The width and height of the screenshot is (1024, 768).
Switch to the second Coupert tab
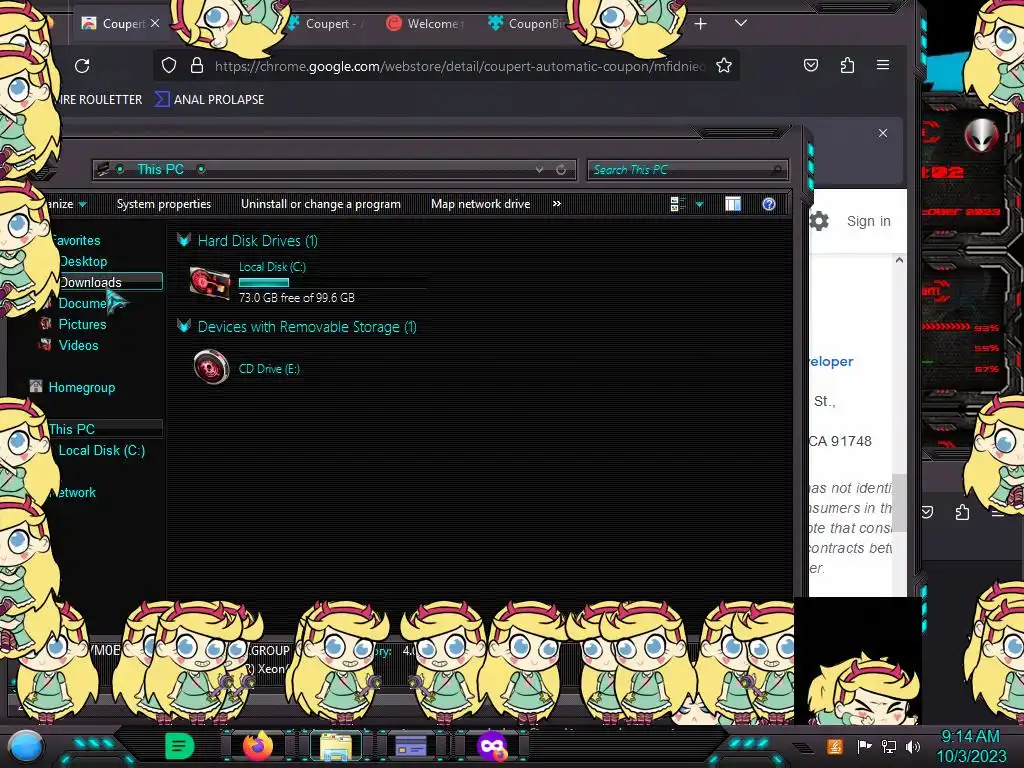click(x=325, y=24)
